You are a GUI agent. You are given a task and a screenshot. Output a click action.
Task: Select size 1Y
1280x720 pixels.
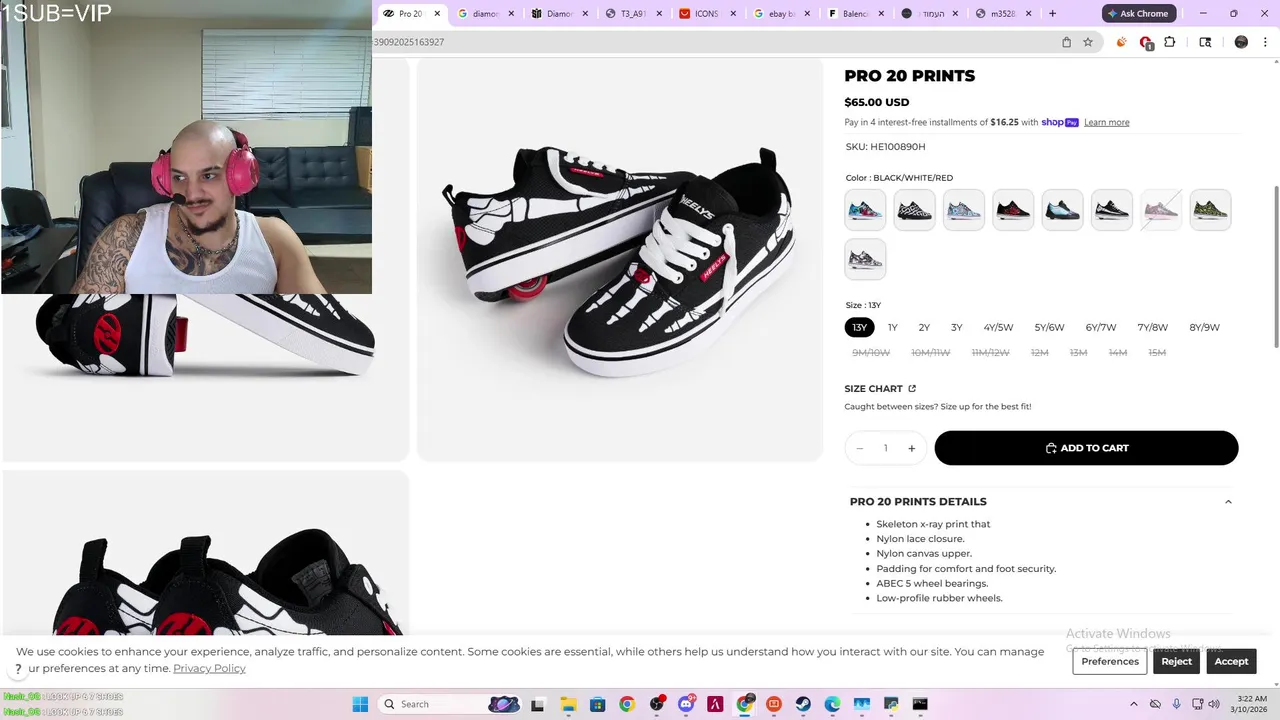coord(893,327)
